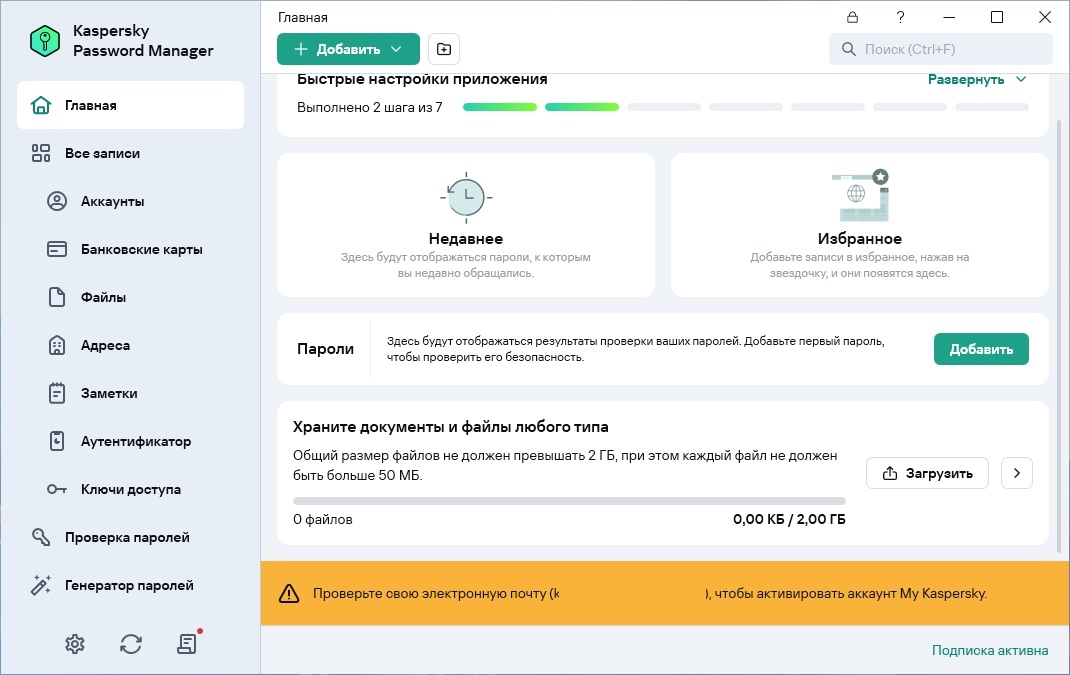Expand quick settings with Развернуть
Image resolution: width=1070 pixels, height=675 pixels.
(x=977, y=79)
